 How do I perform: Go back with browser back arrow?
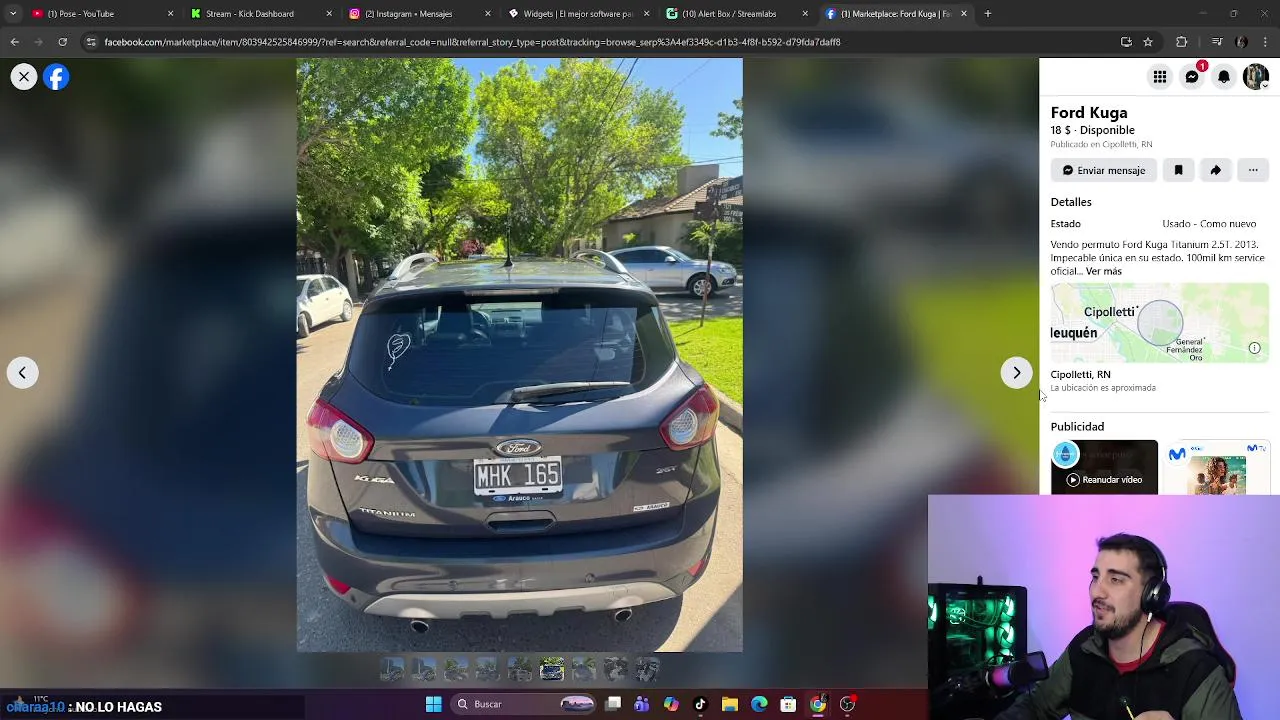point(14,42)
